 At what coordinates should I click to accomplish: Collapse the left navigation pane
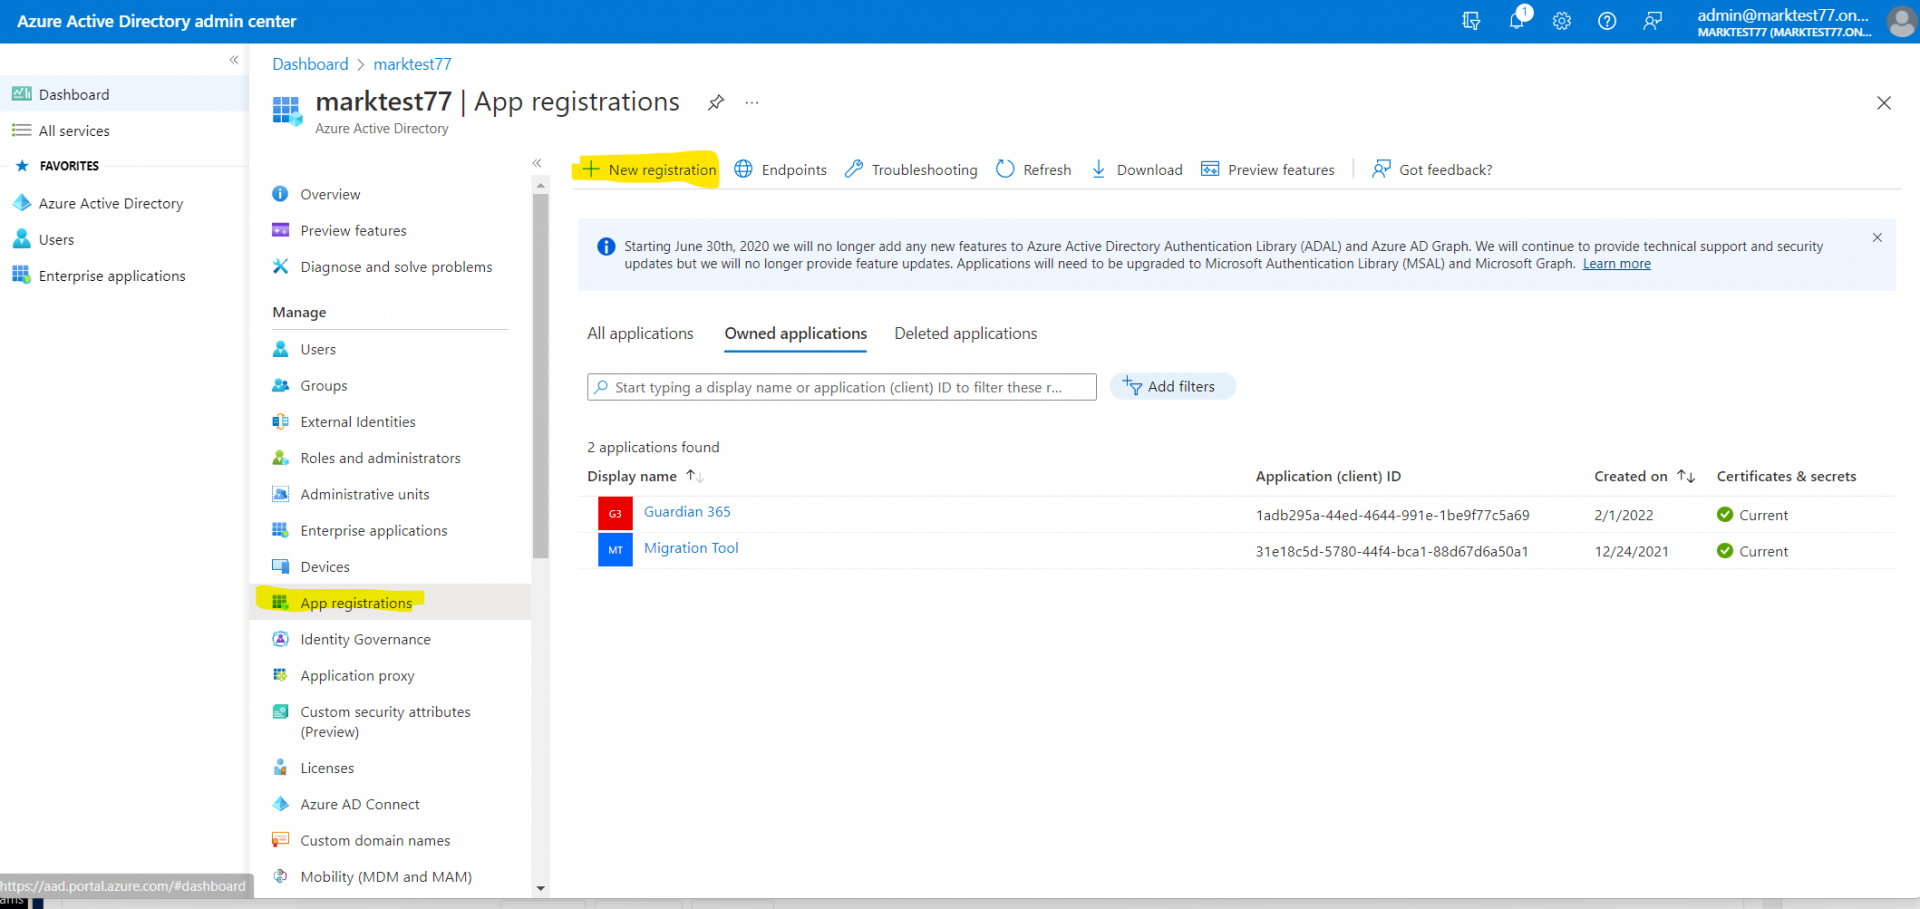[x=233, y=59]
